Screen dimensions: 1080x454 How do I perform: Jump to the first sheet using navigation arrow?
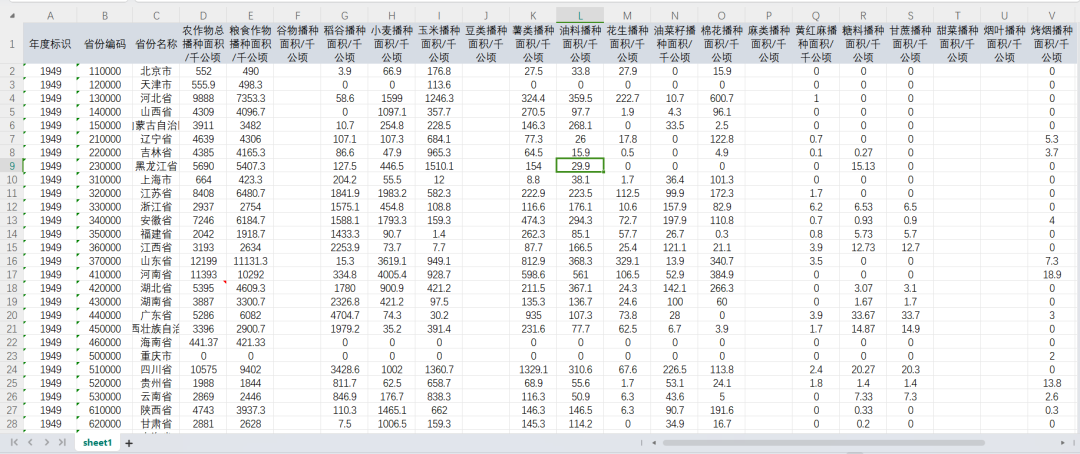[x=14, y=442]
